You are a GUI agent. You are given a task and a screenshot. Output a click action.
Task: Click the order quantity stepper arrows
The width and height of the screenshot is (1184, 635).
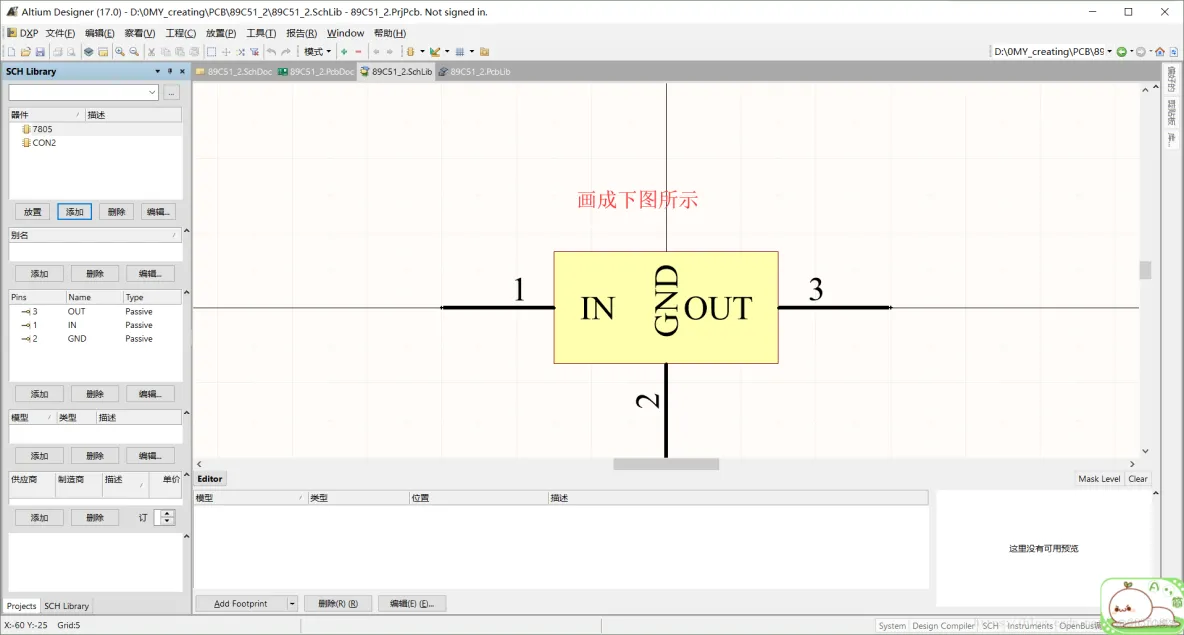tap(167, 518)
